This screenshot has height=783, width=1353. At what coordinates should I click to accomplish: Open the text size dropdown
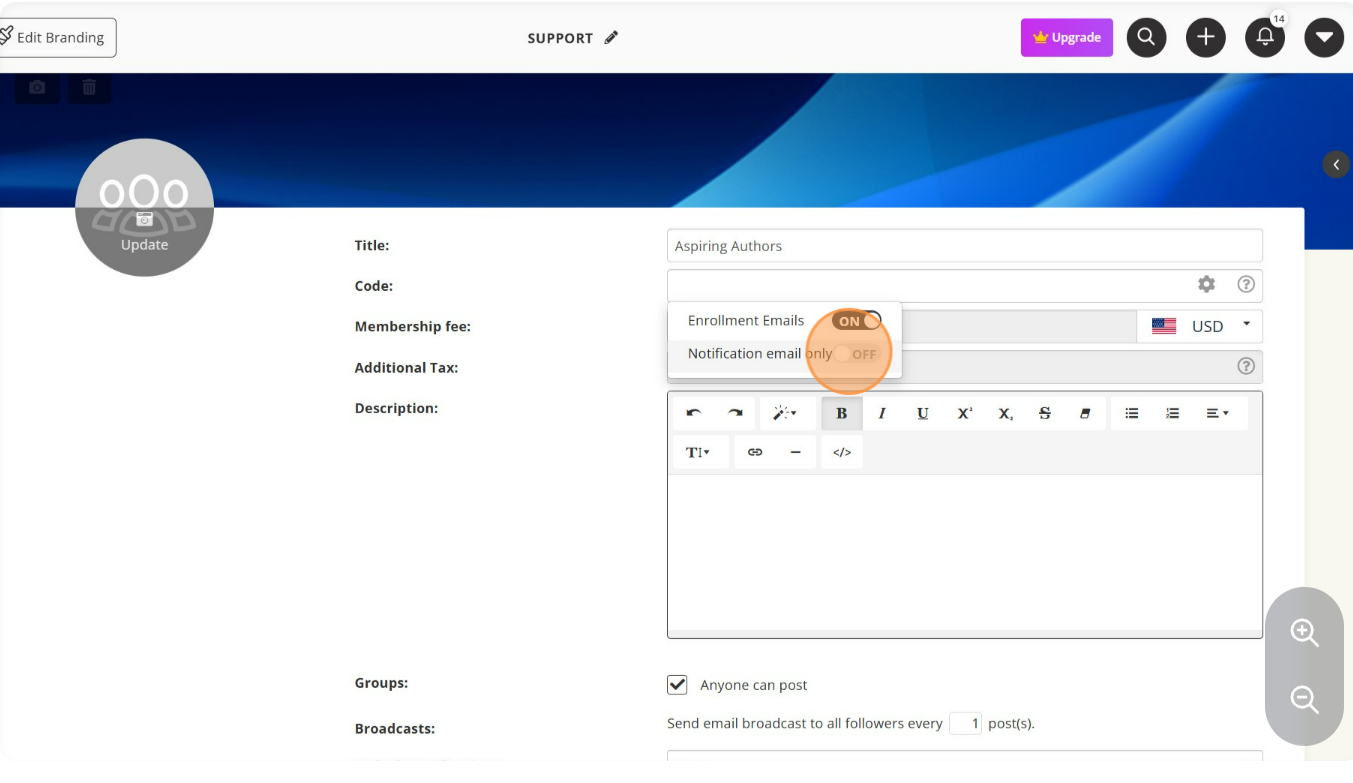click(x=698, y=452)
